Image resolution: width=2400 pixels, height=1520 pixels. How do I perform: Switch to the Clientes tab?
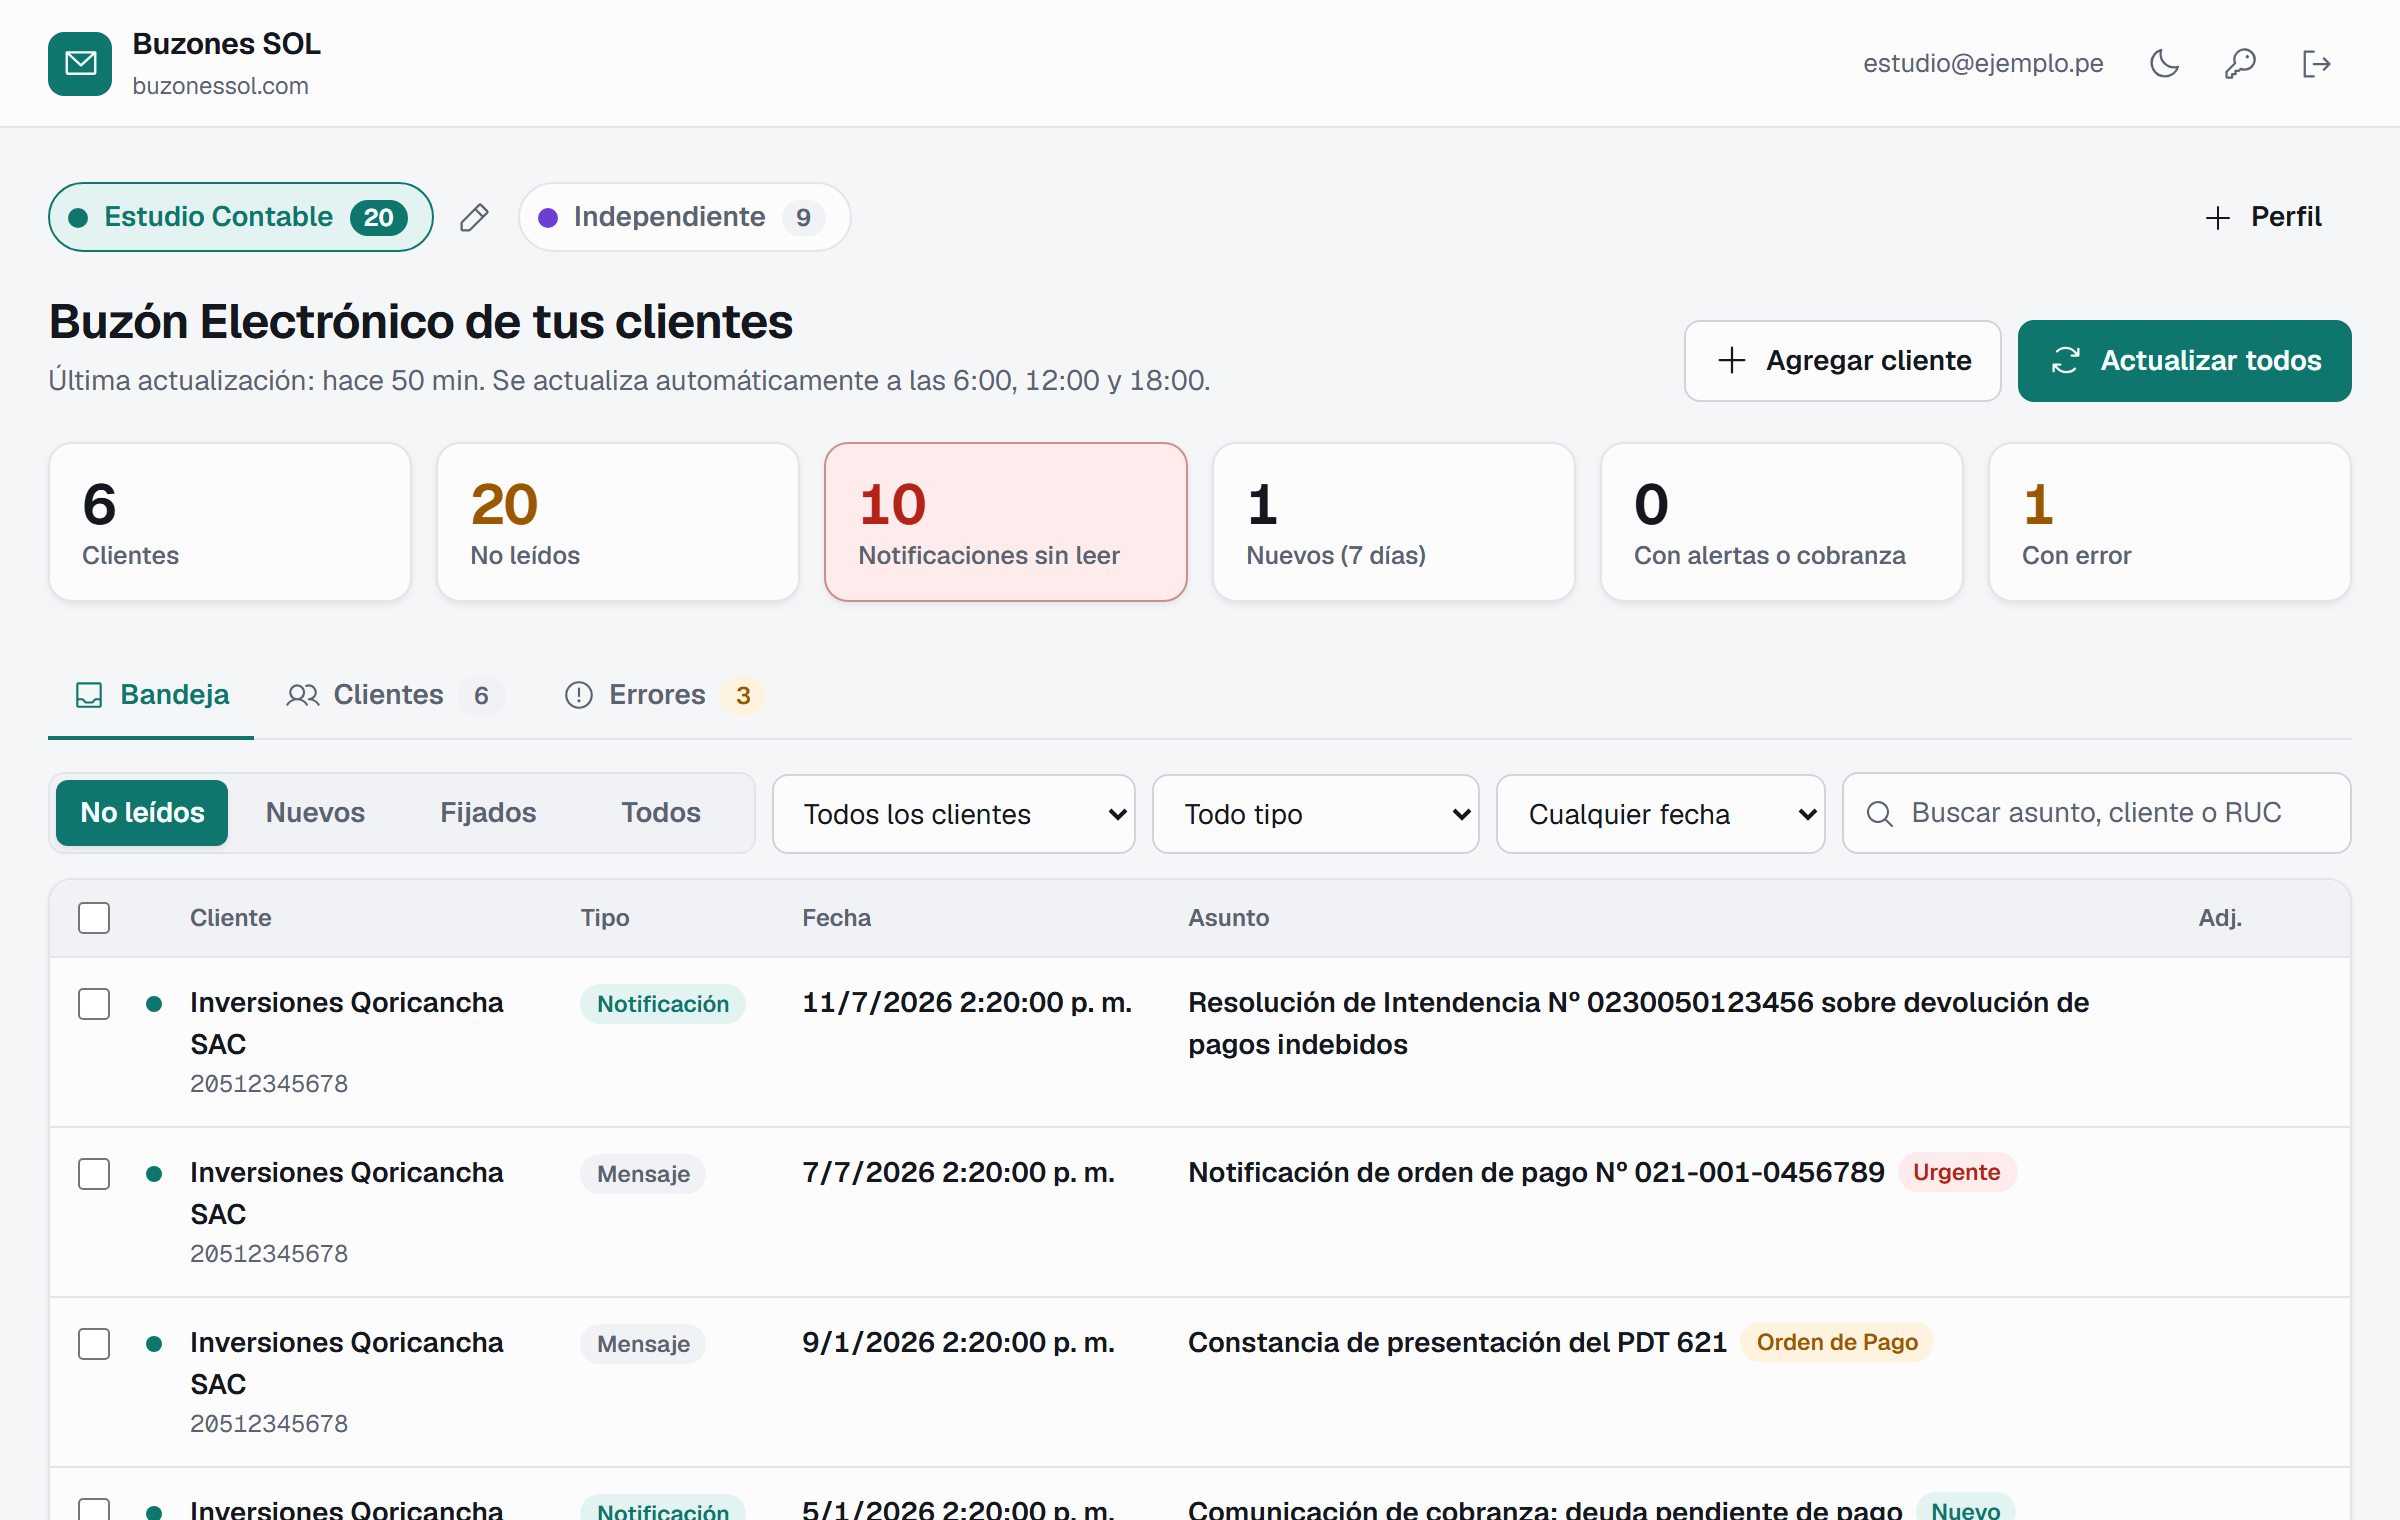(394, 695)
